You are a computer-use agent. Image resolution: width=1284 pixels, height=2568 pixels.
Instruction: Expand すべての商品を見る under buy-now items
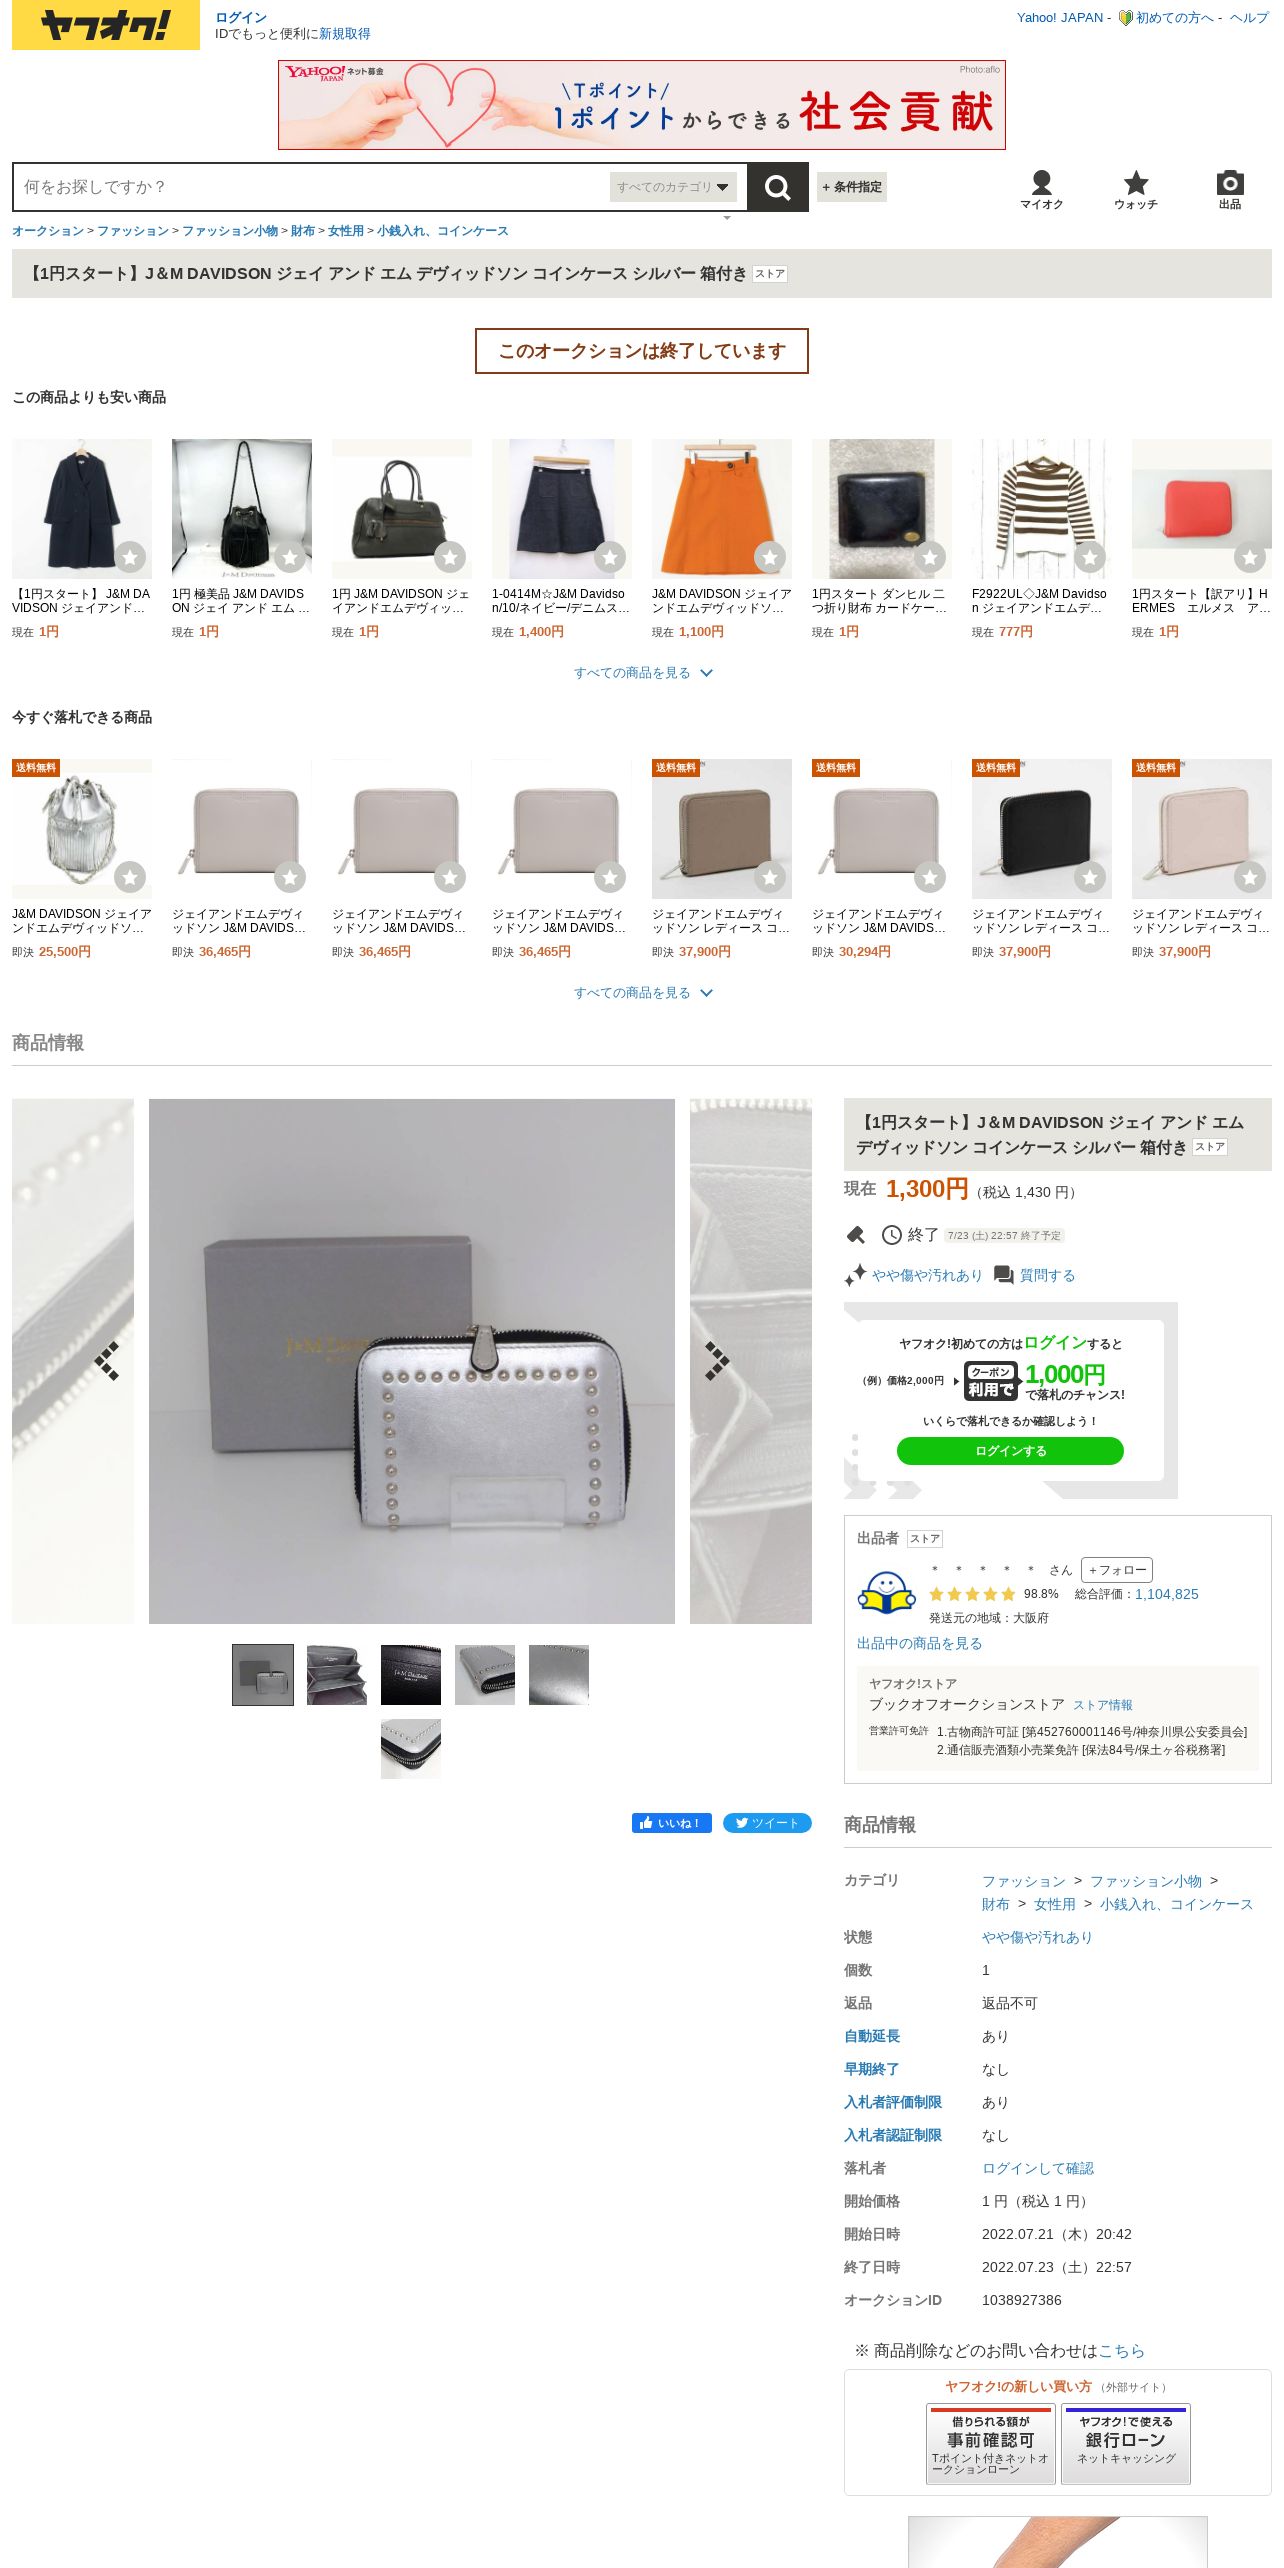coord(642,993)
